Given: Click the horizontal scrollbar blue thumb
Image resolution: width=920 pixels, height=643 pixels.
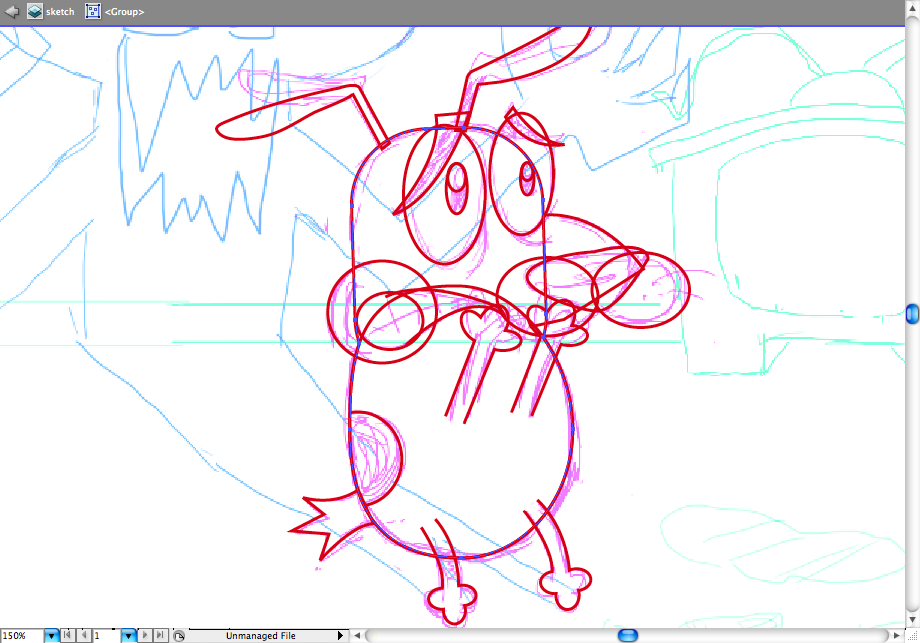Looking at the screenshot, I should click(628, 635).
